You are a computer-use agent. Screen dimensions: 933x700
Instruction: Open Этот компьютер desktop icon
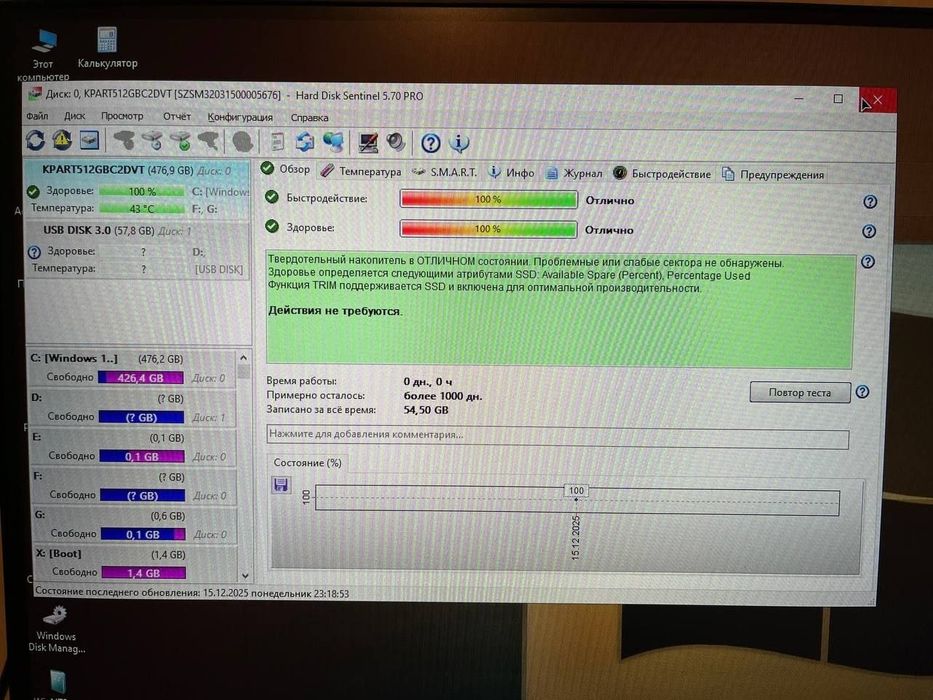[43, 55]
